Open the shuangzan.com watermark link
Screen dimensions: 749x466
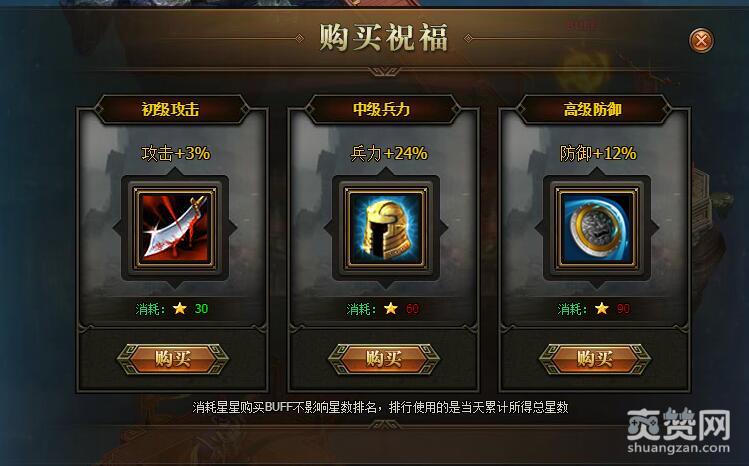678,448
